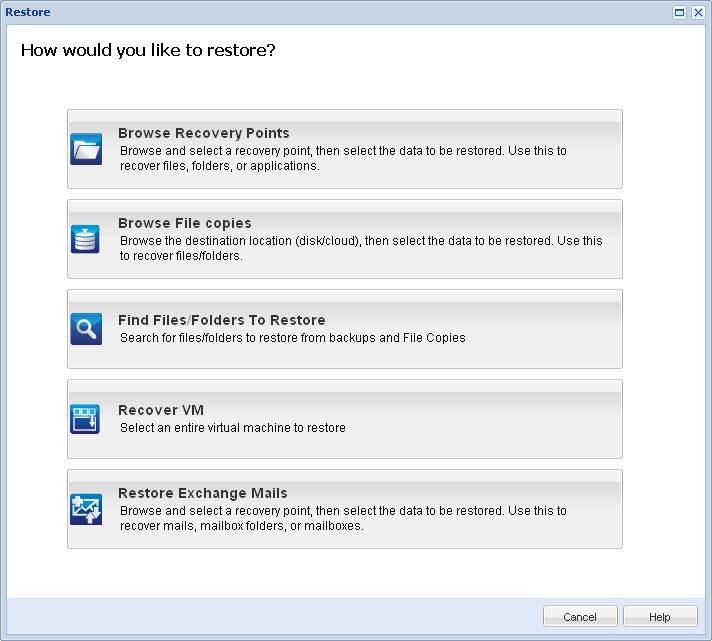Click the destination location (disk/cloud) description
The height and width of the screenshot is (641, 712).
361,249
